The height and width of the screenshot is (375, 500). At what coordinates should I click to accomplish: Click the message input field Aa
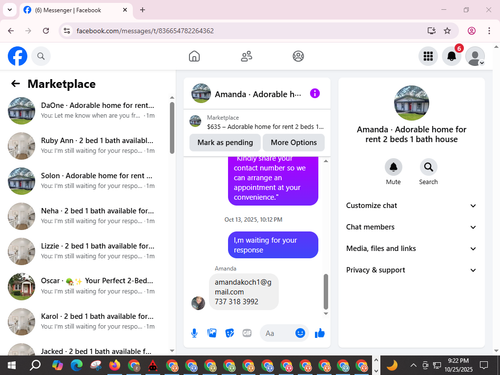click(x=278, y=333)
